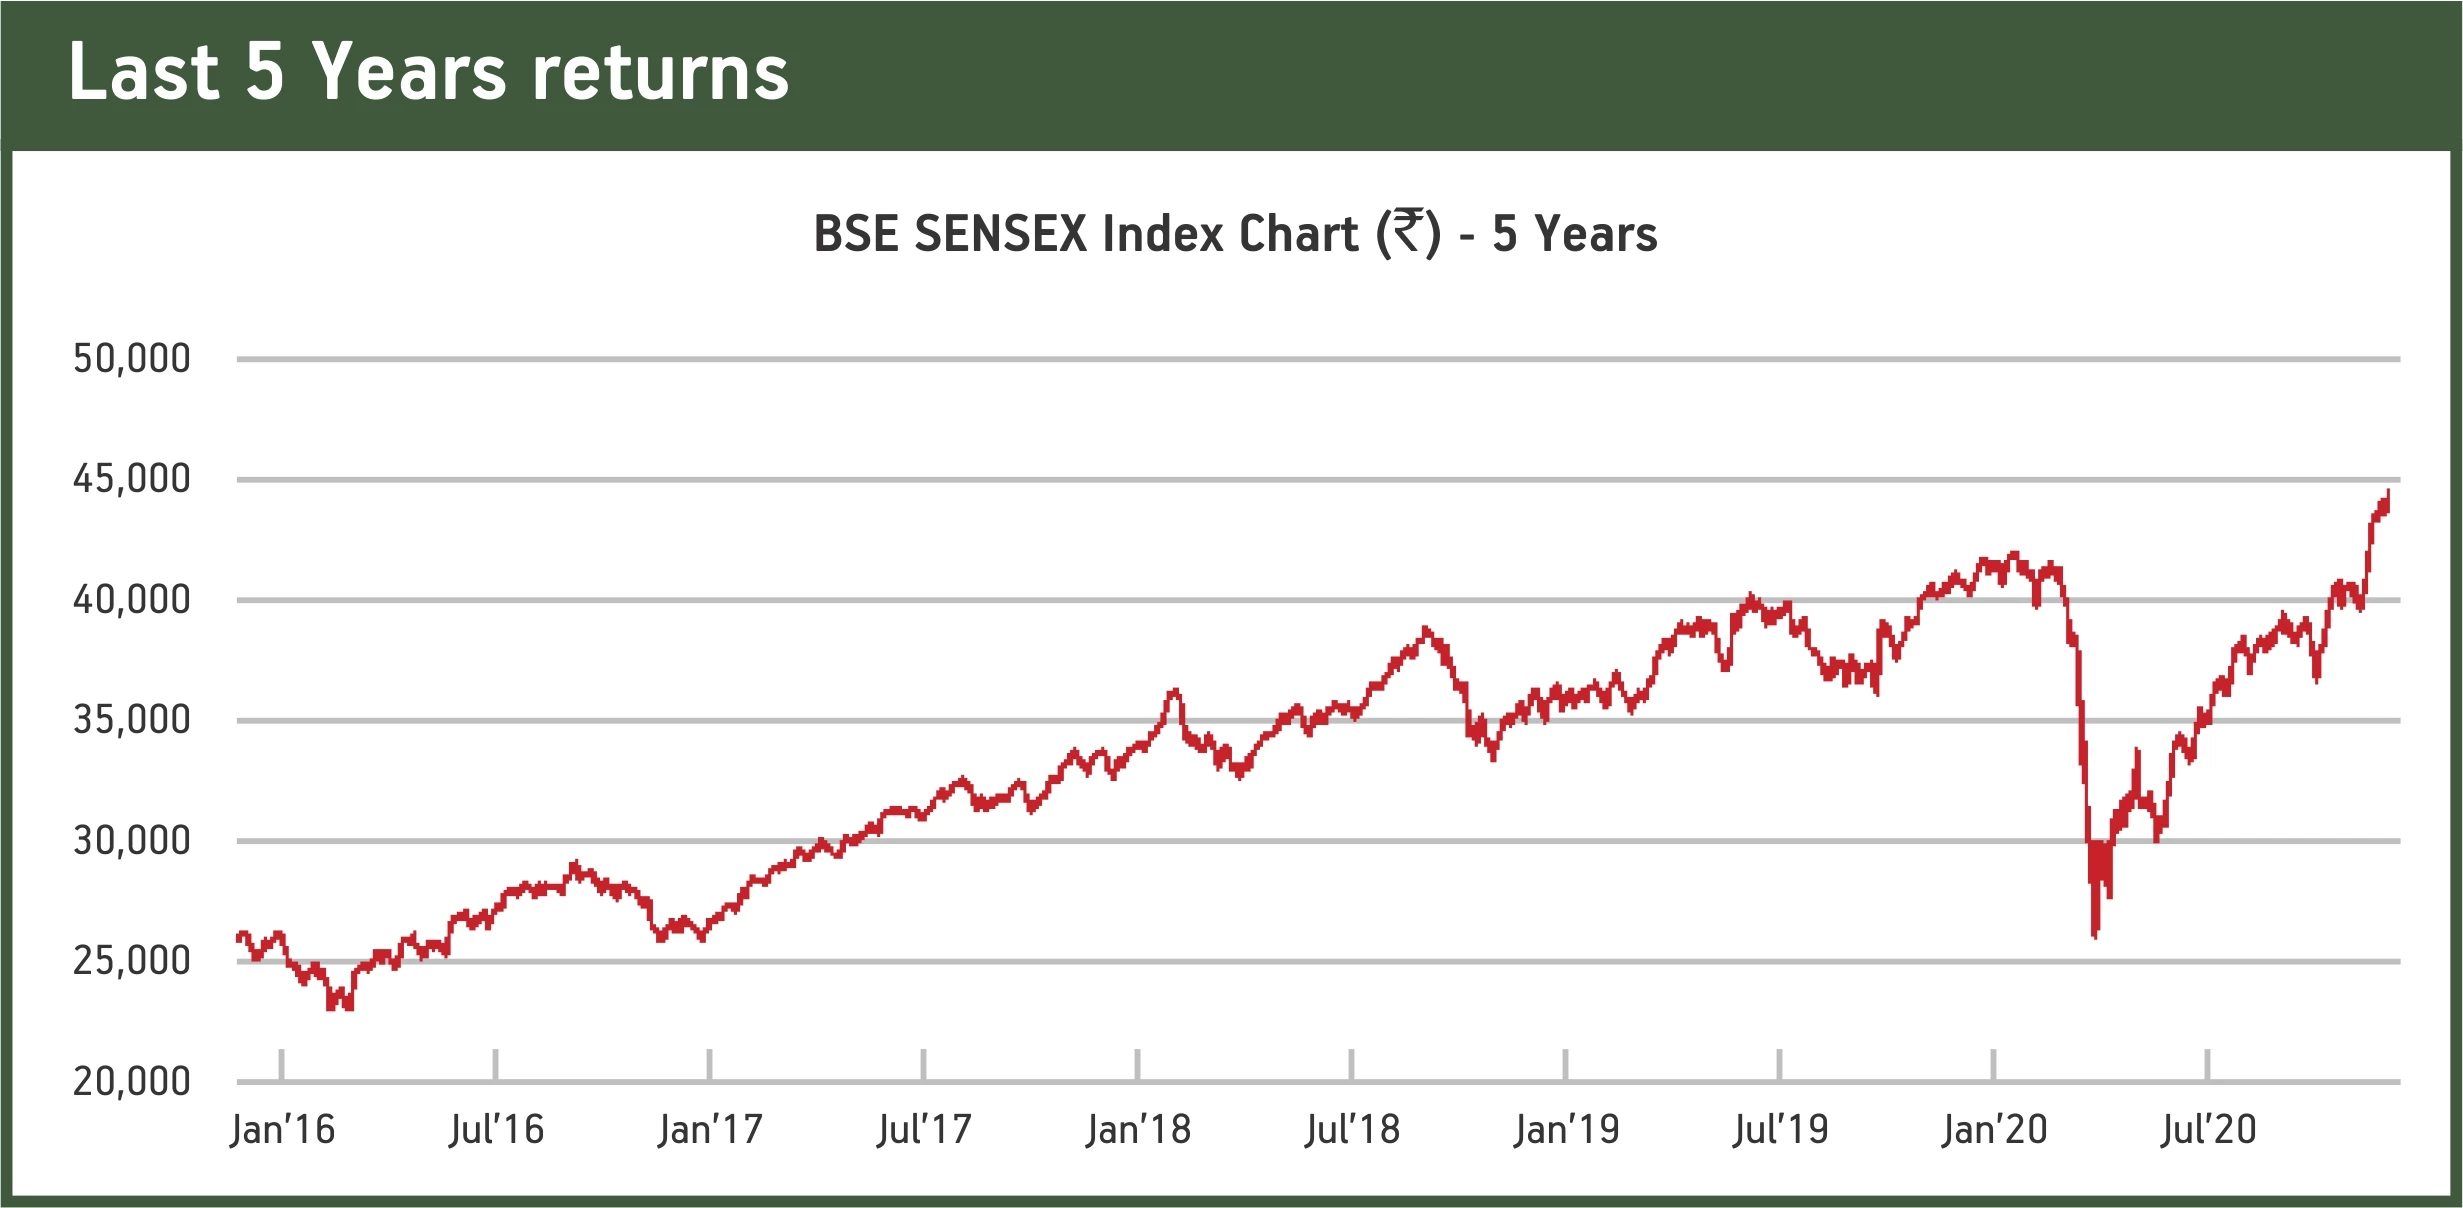Click the 50,000 y-axis label
The height and width of the screenshot is (1208, 2463).
132,358
